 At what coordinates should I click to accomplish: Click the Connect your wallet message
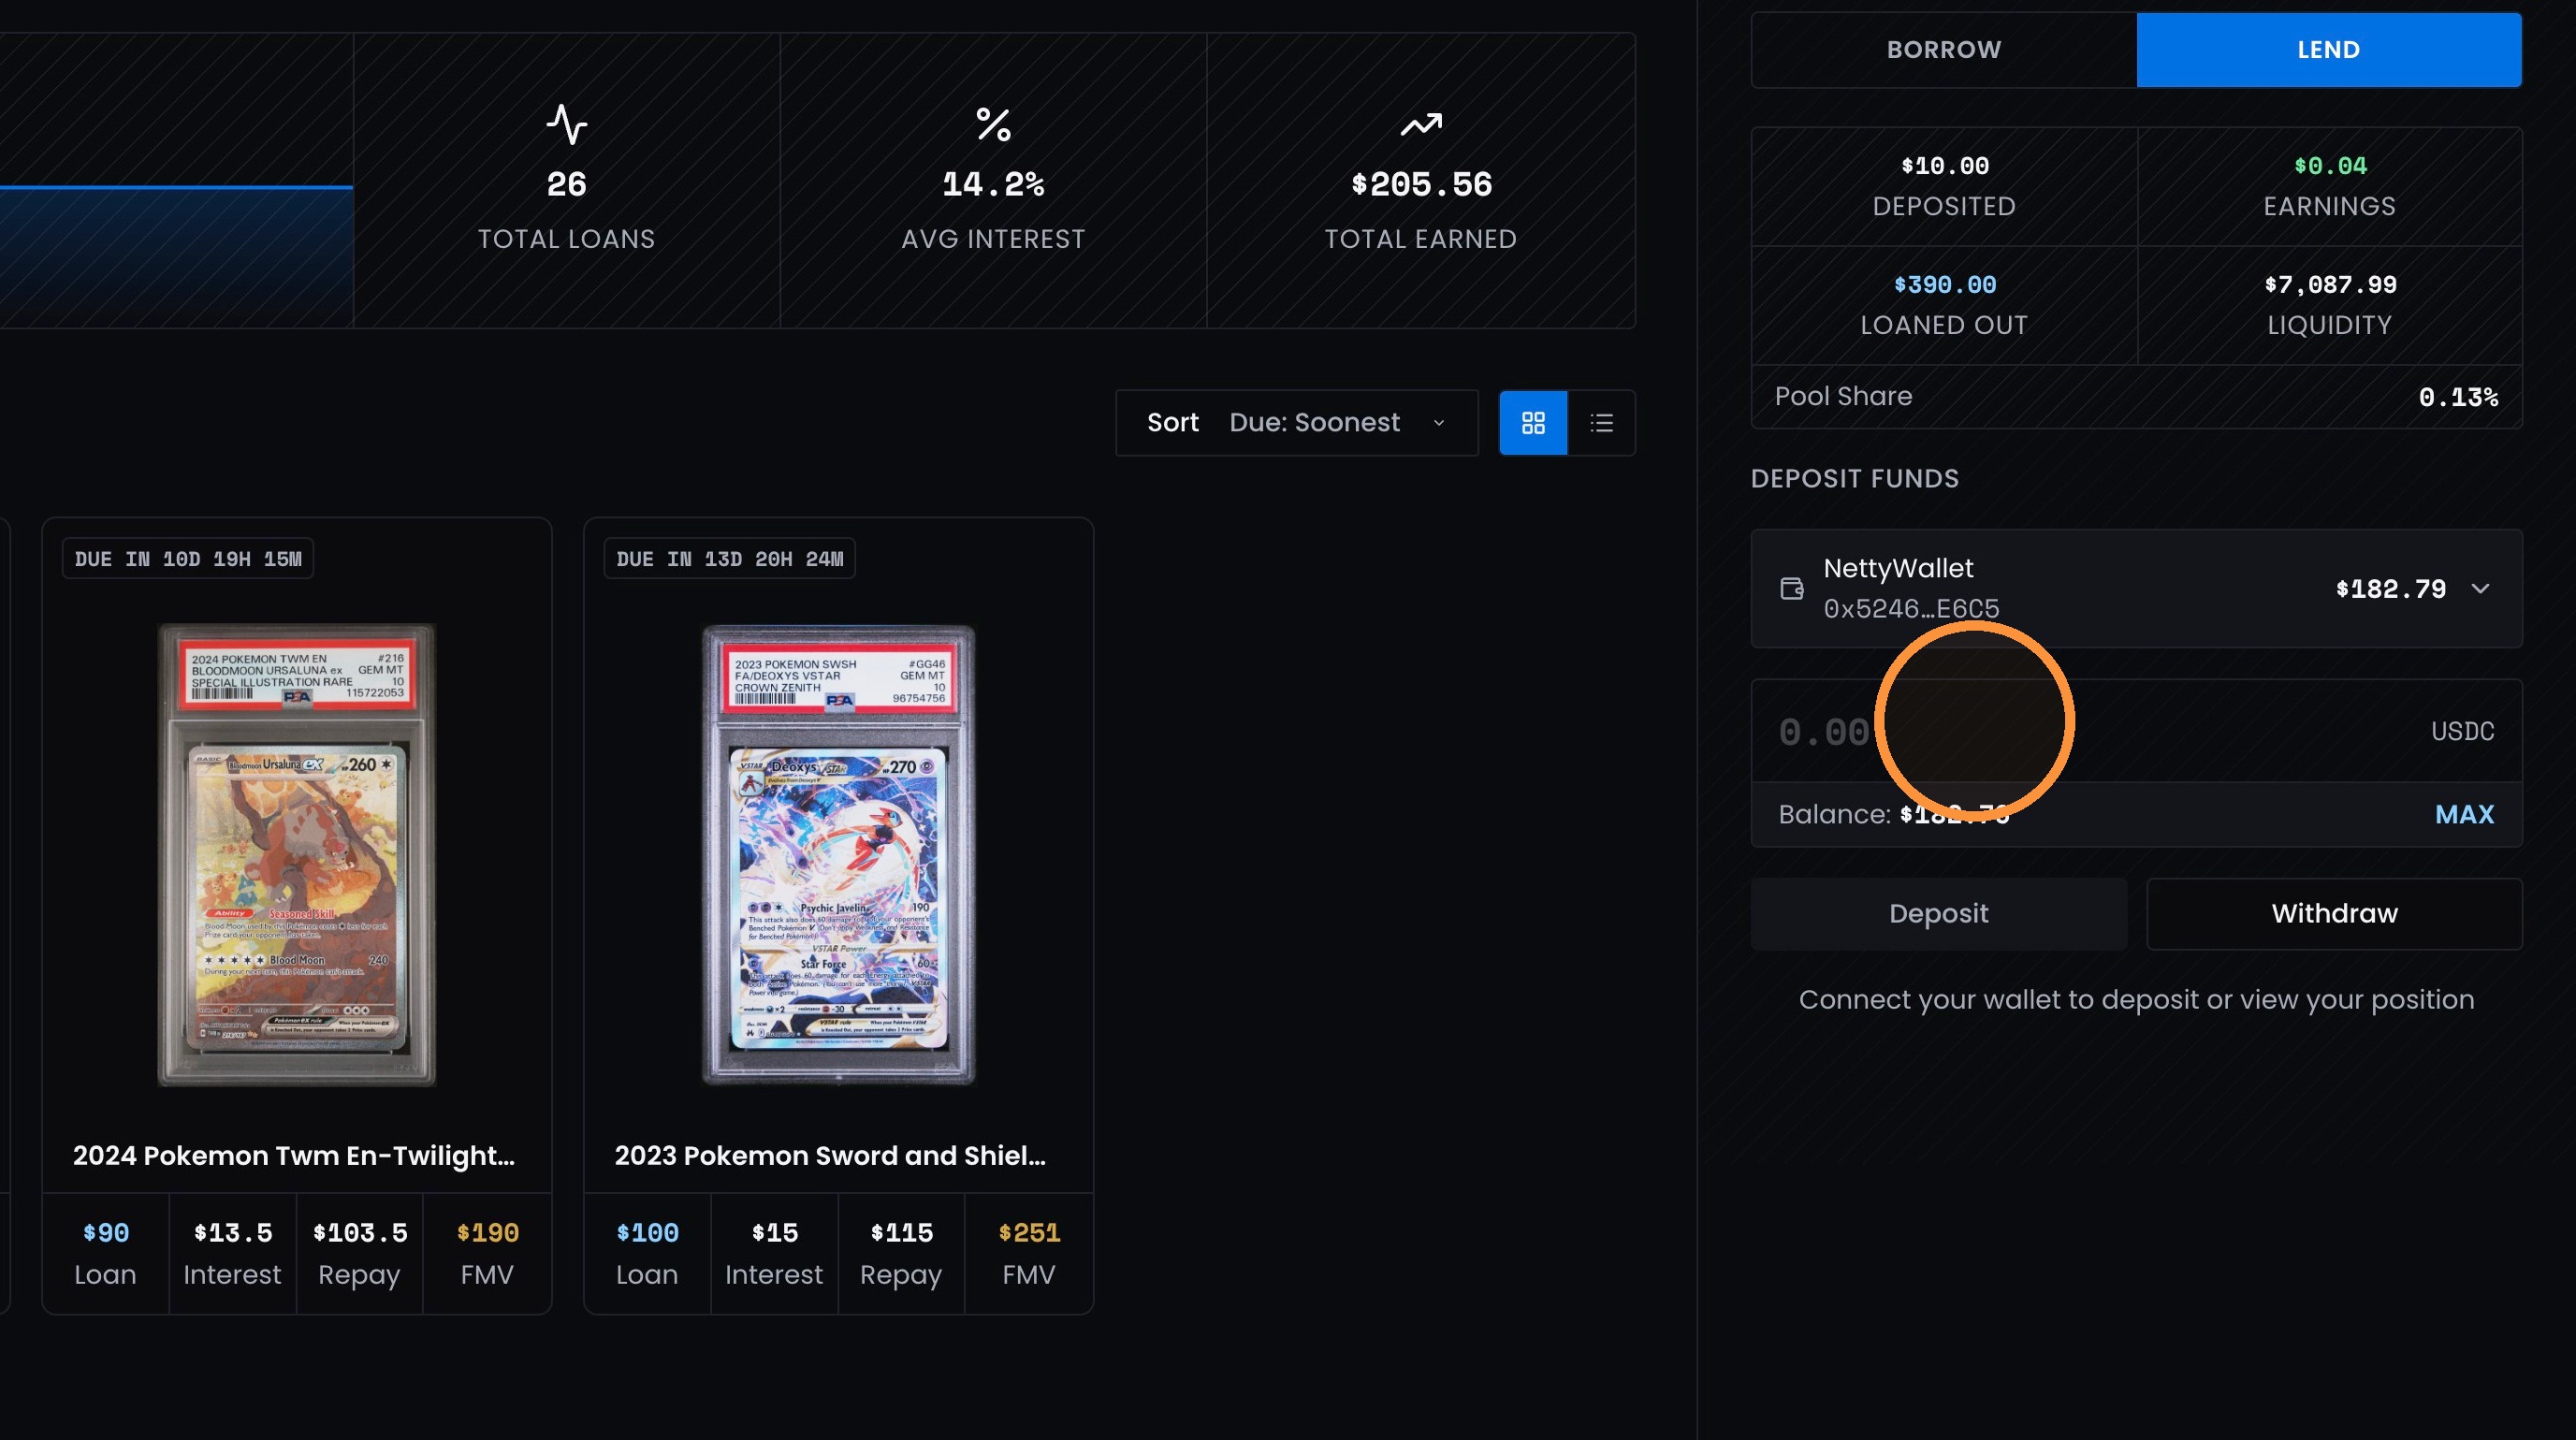2137,1000
